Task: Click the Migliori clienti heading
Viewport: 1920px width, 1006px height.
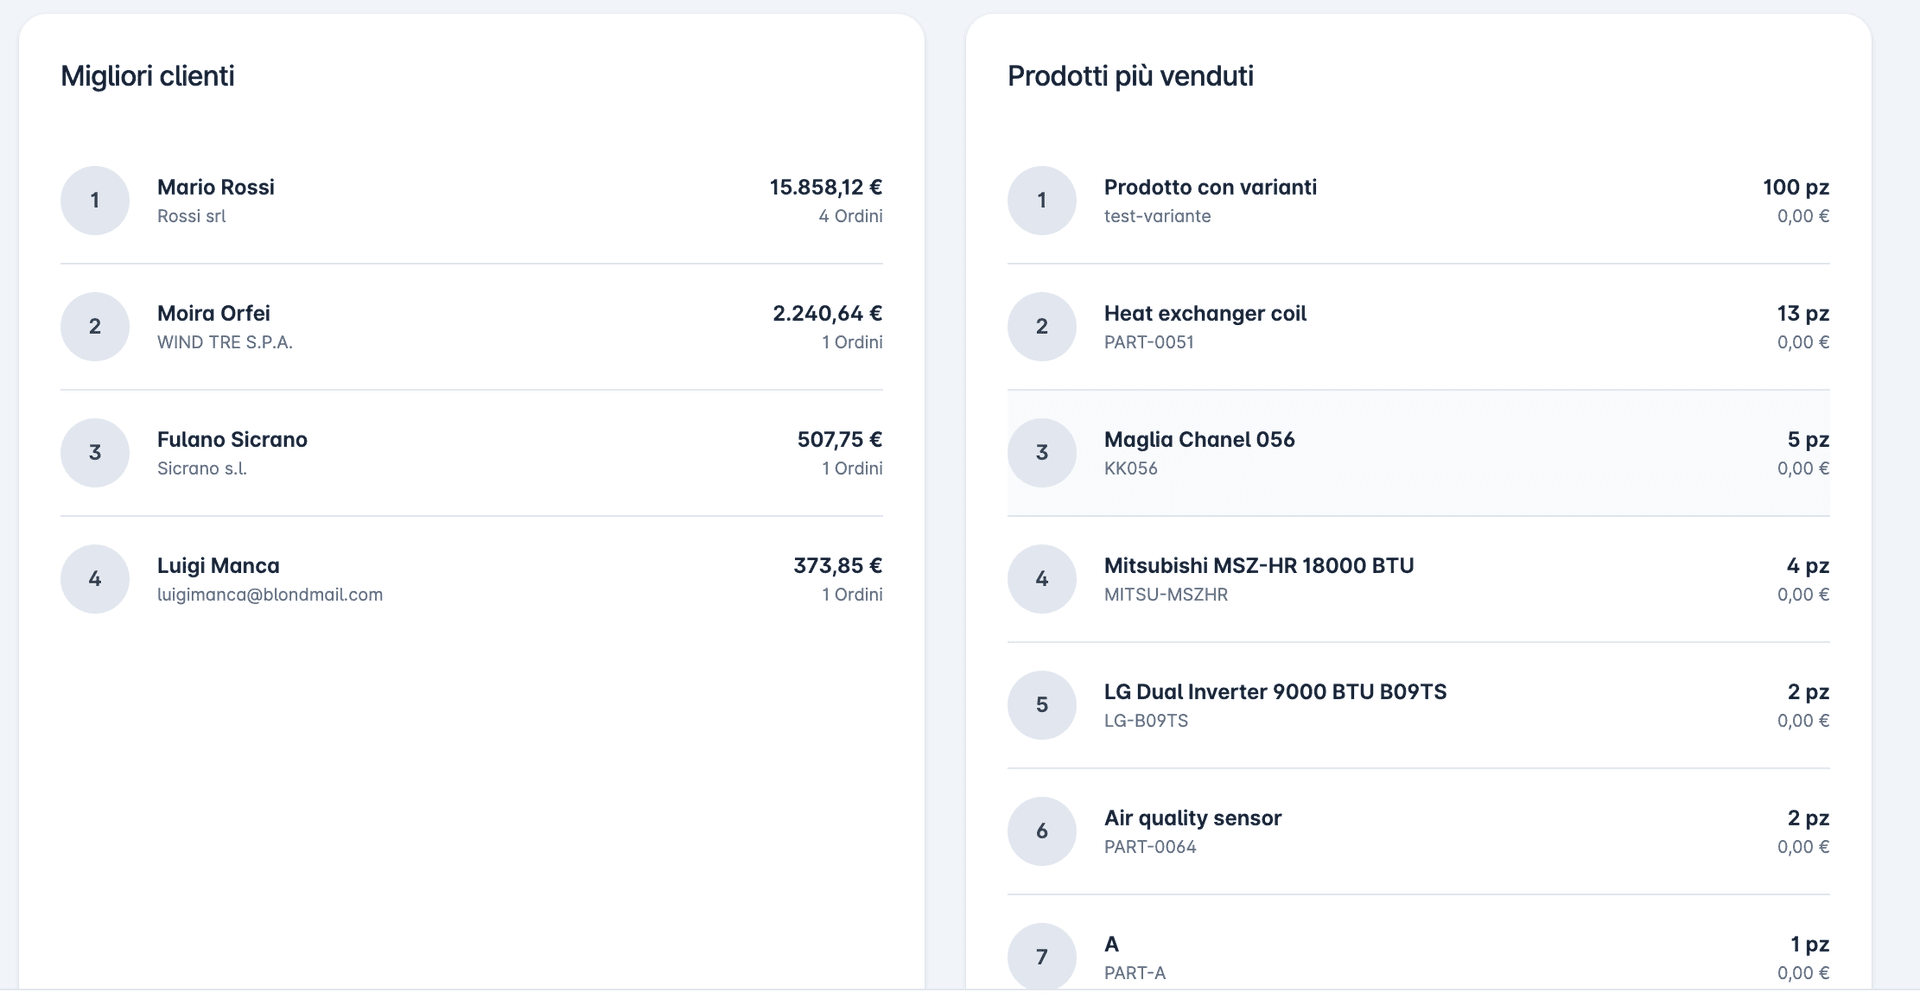Action: 147,76
